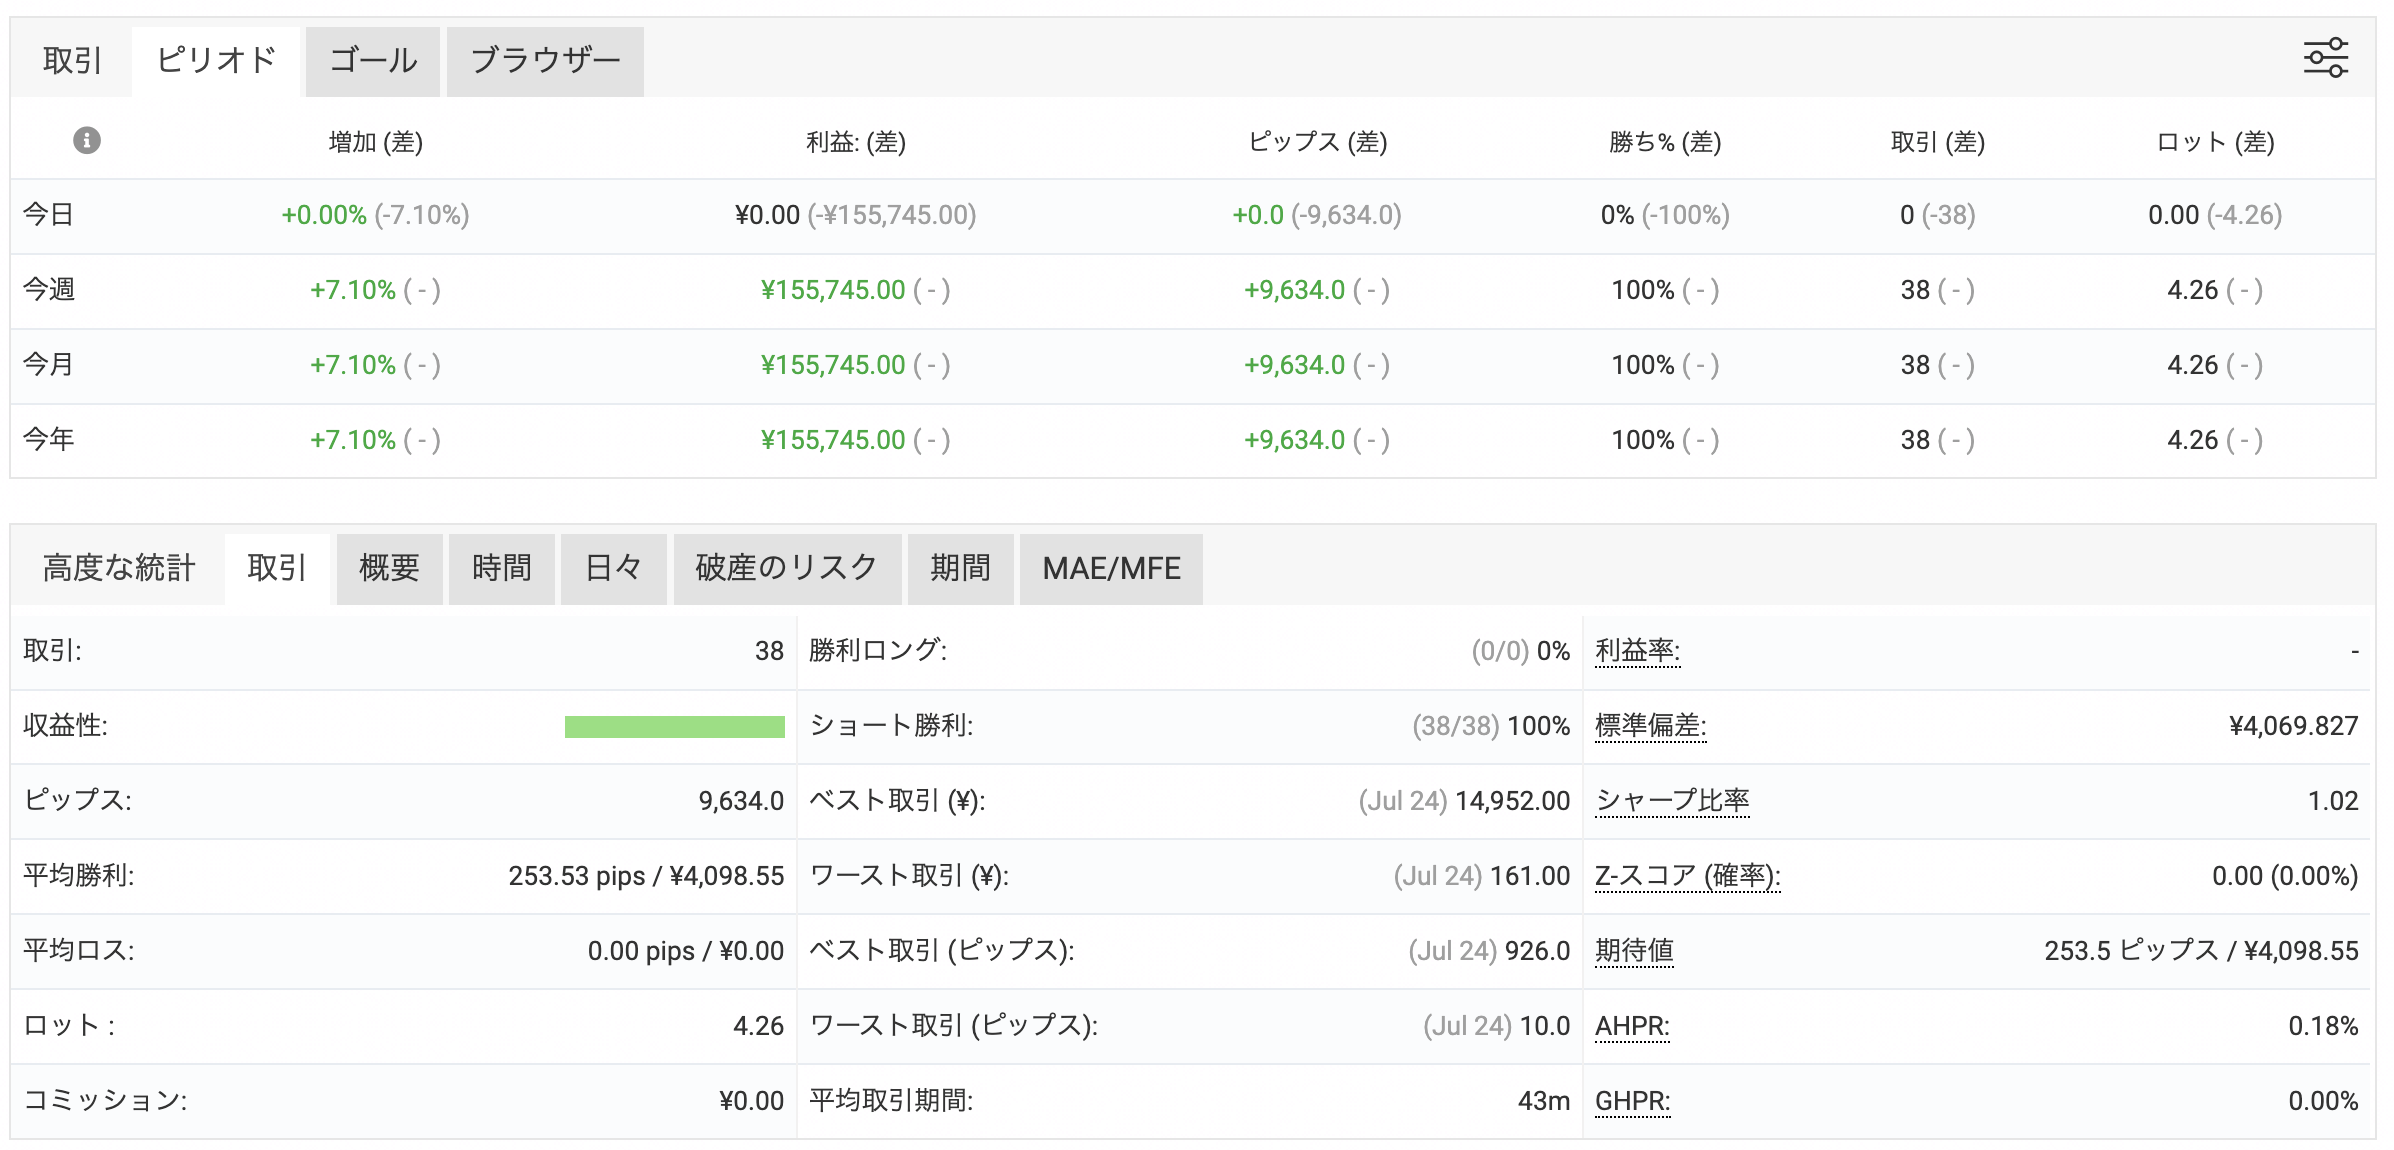This screenshot has height=1150, width=2394.
Task: Select the ピリオド tab
Action: point(216,61)
